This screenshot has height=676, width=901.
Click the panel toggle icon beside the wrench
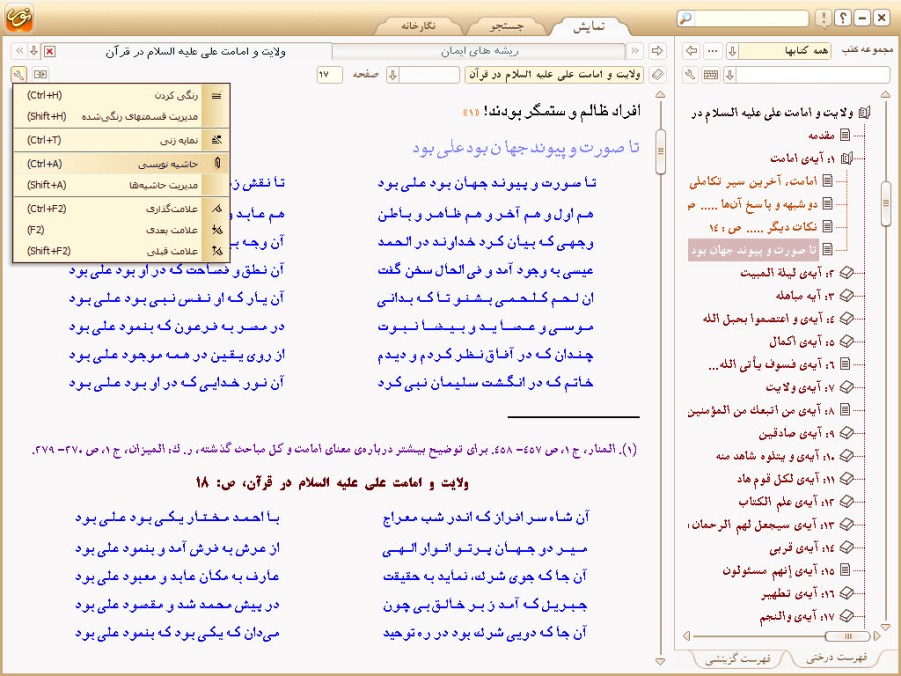point(40,74)
